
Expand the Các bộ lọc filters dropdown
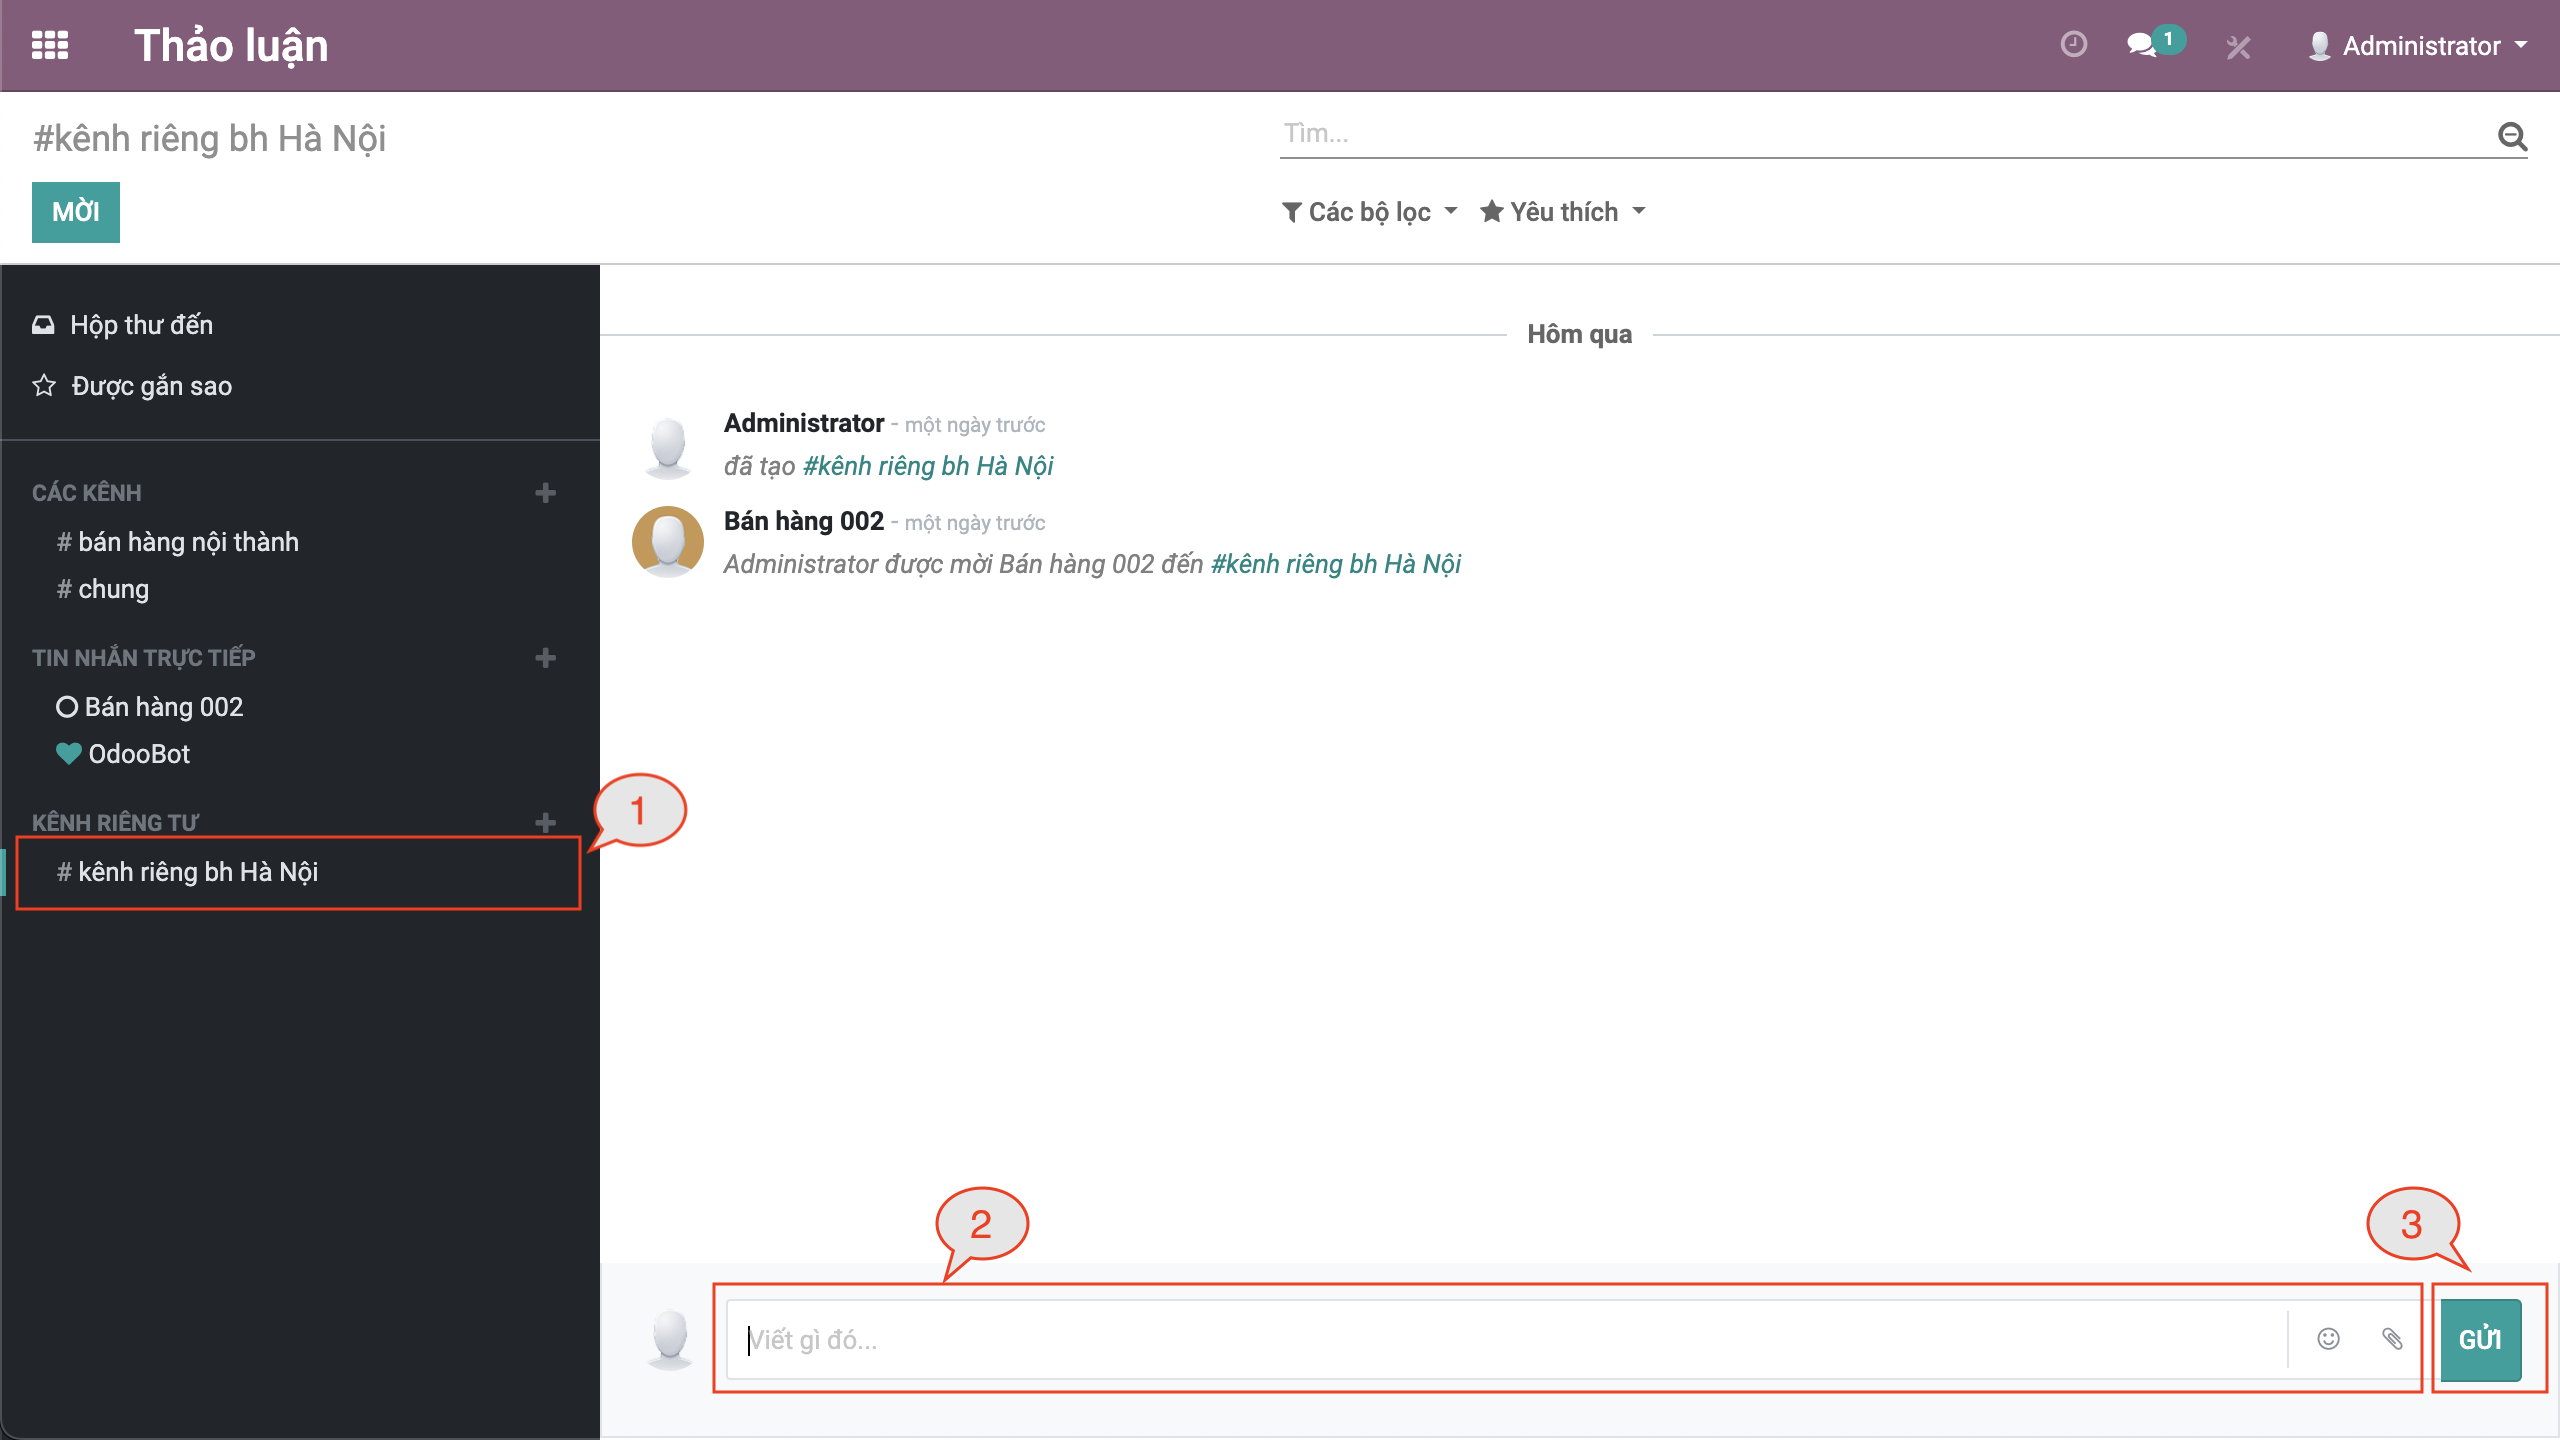[1369, 212]
